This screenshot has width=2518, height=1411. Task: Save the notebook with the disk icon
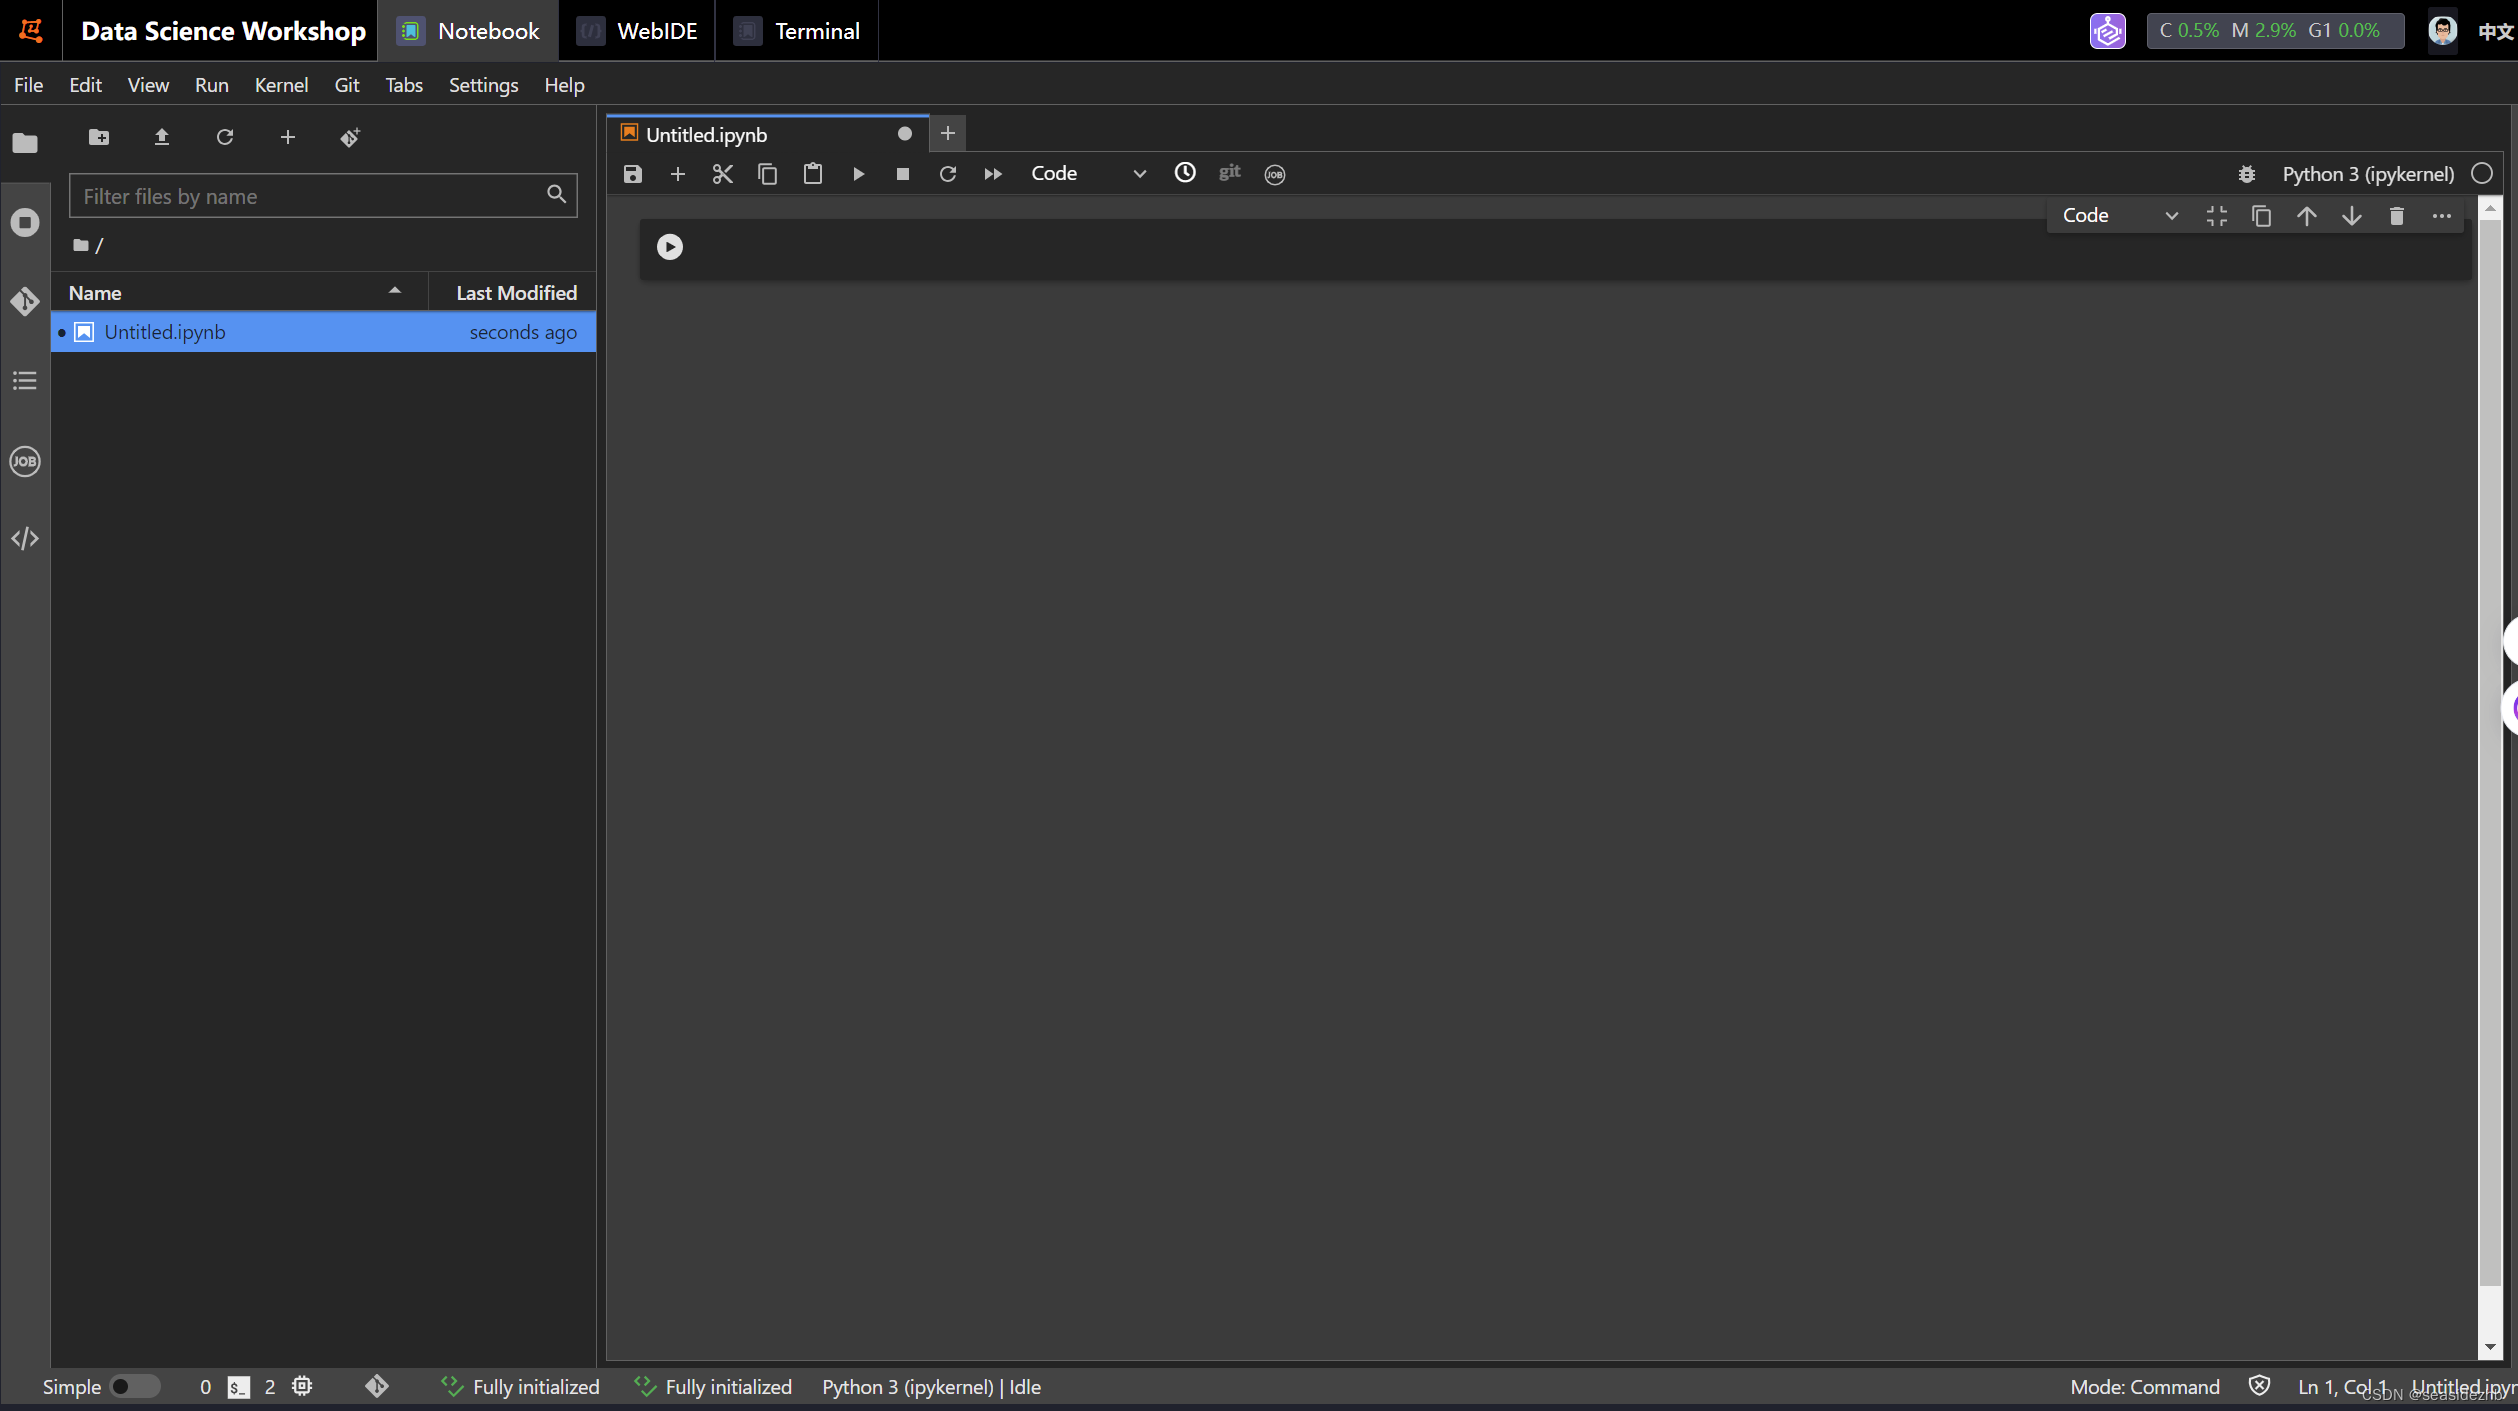point(632,174)
